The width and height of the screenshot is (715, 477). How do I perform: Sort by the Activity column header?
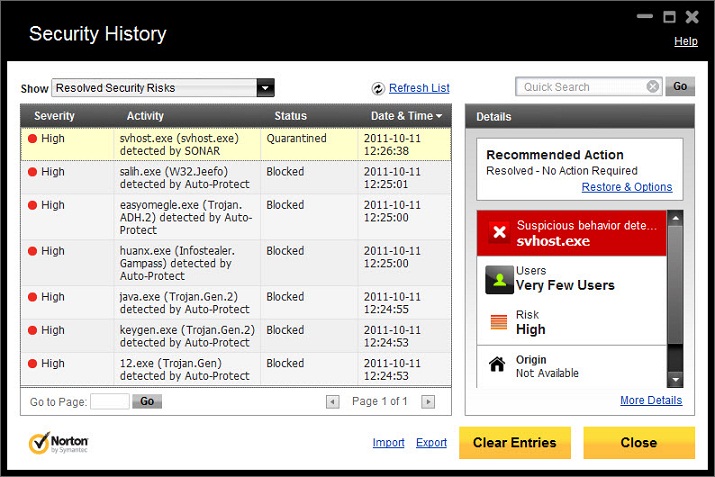click(x=145, y=116)
